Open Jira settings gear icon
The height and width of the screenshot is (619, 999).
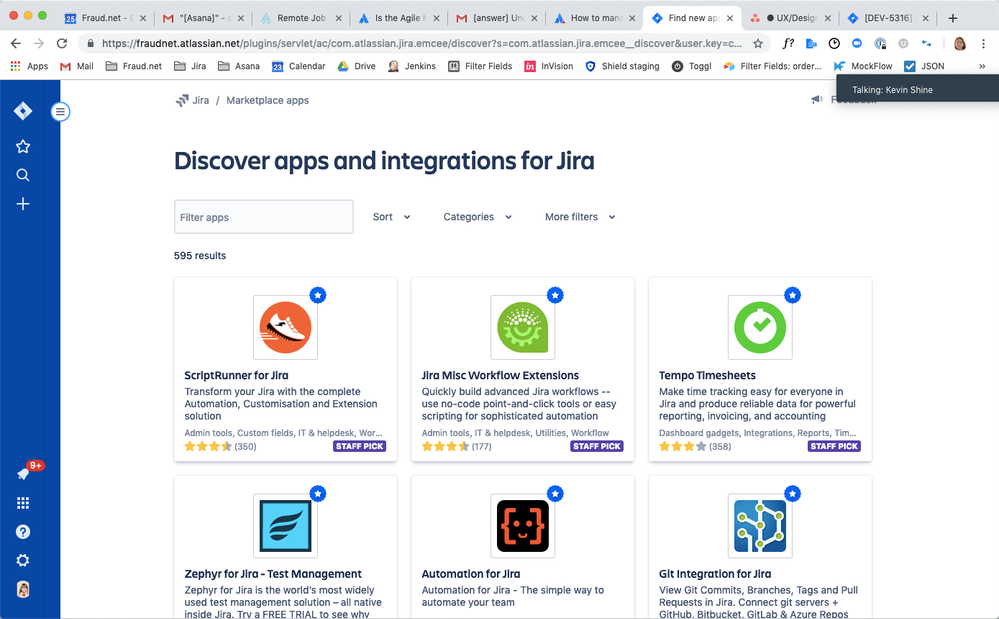point(23,560)
